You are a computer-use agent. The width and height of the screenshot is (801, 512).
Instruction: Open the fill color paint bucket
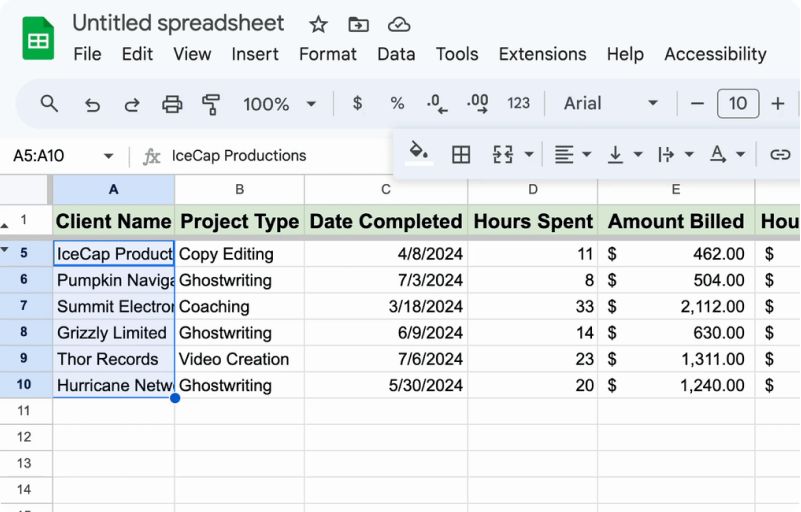click(419, 153)
